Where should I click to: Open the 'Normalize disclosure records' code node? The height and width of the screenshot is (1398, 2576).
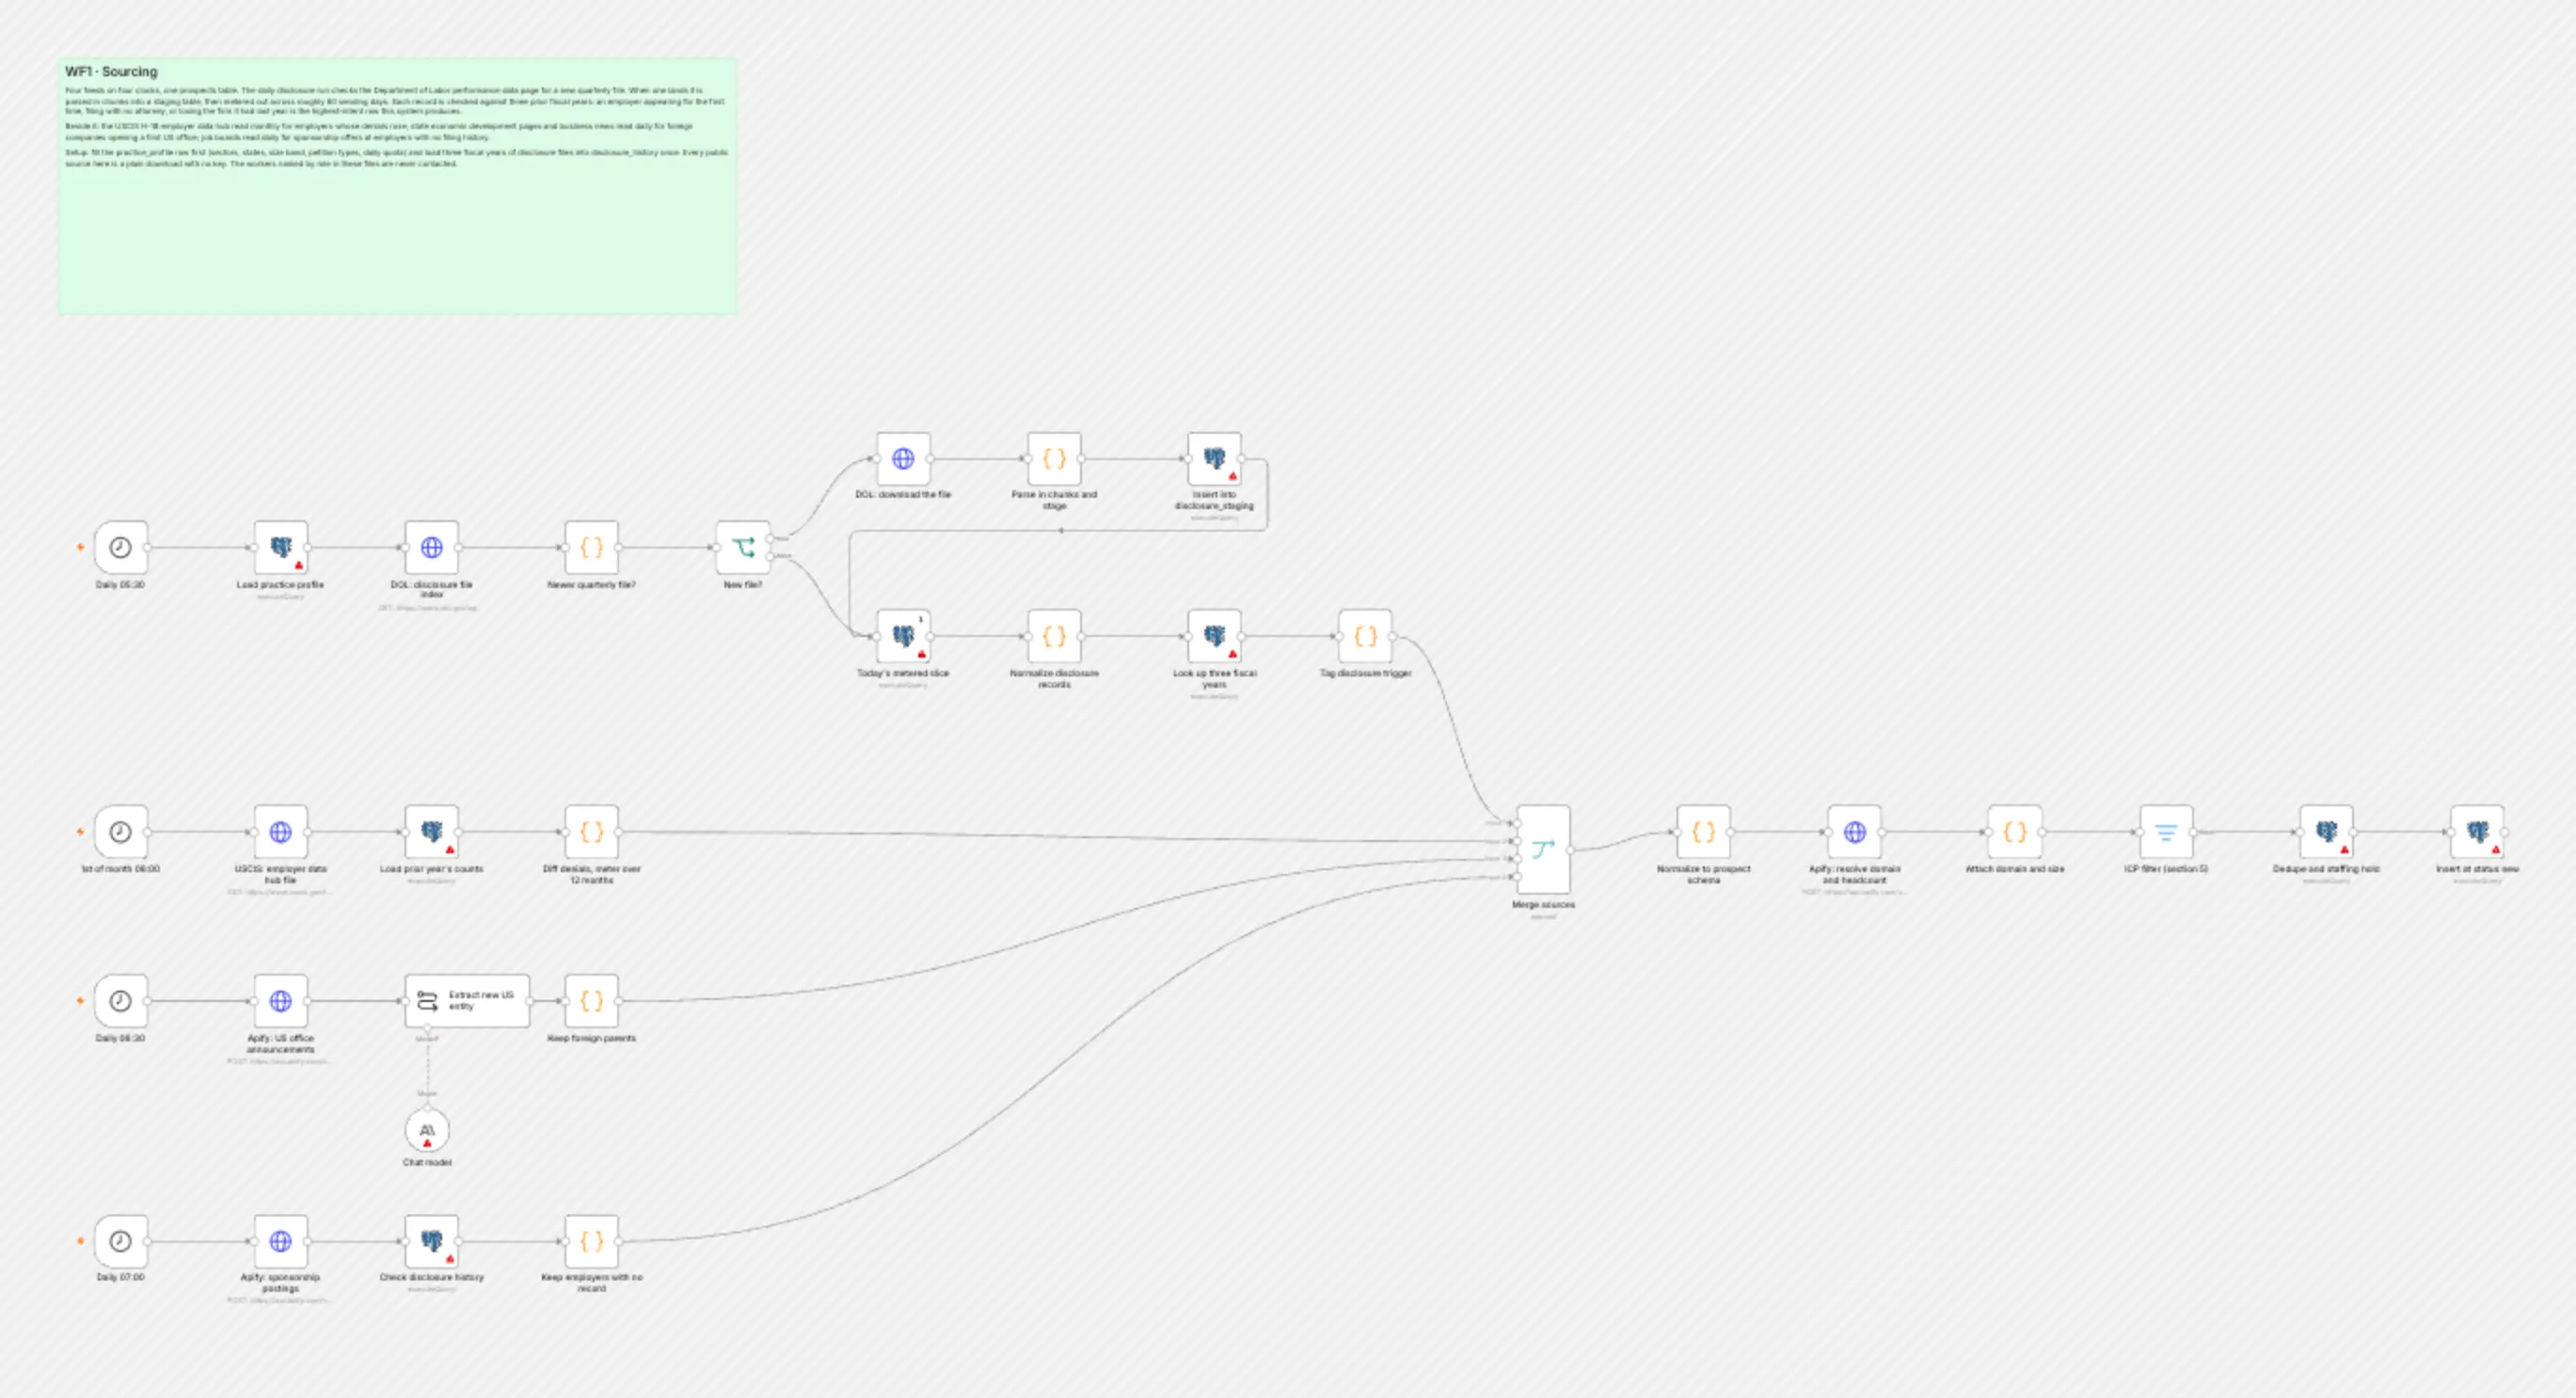1054,636
